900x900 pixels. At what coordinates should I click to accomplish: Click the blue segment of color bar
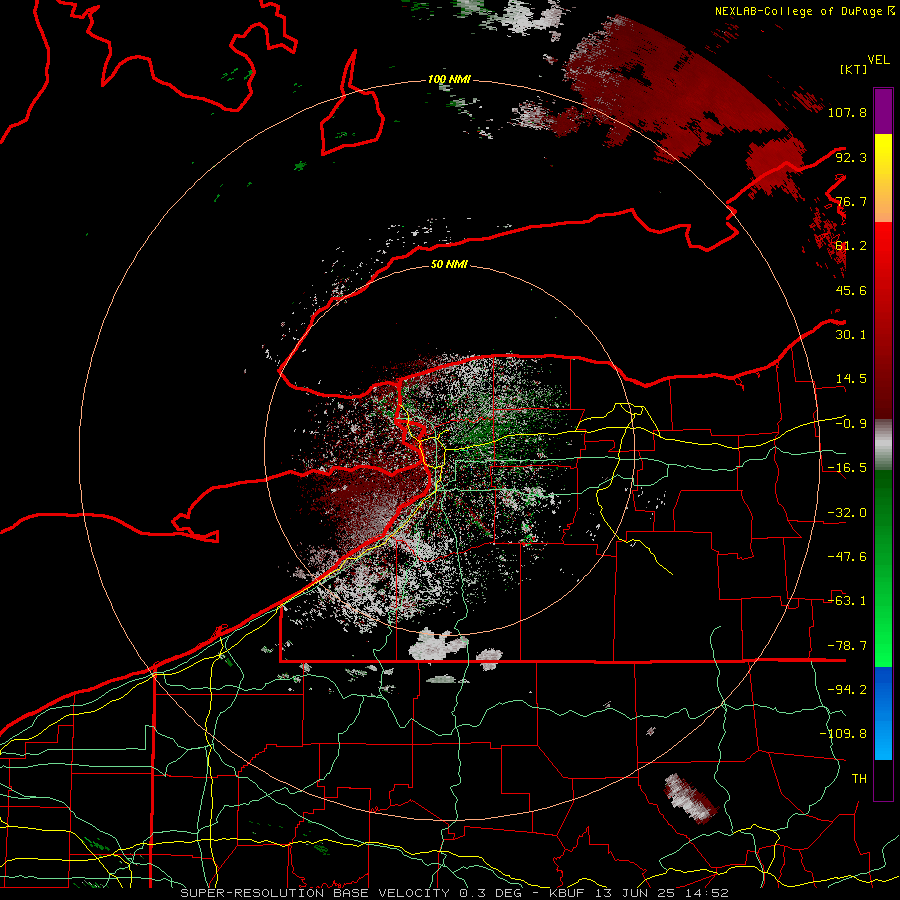point(883,713)
